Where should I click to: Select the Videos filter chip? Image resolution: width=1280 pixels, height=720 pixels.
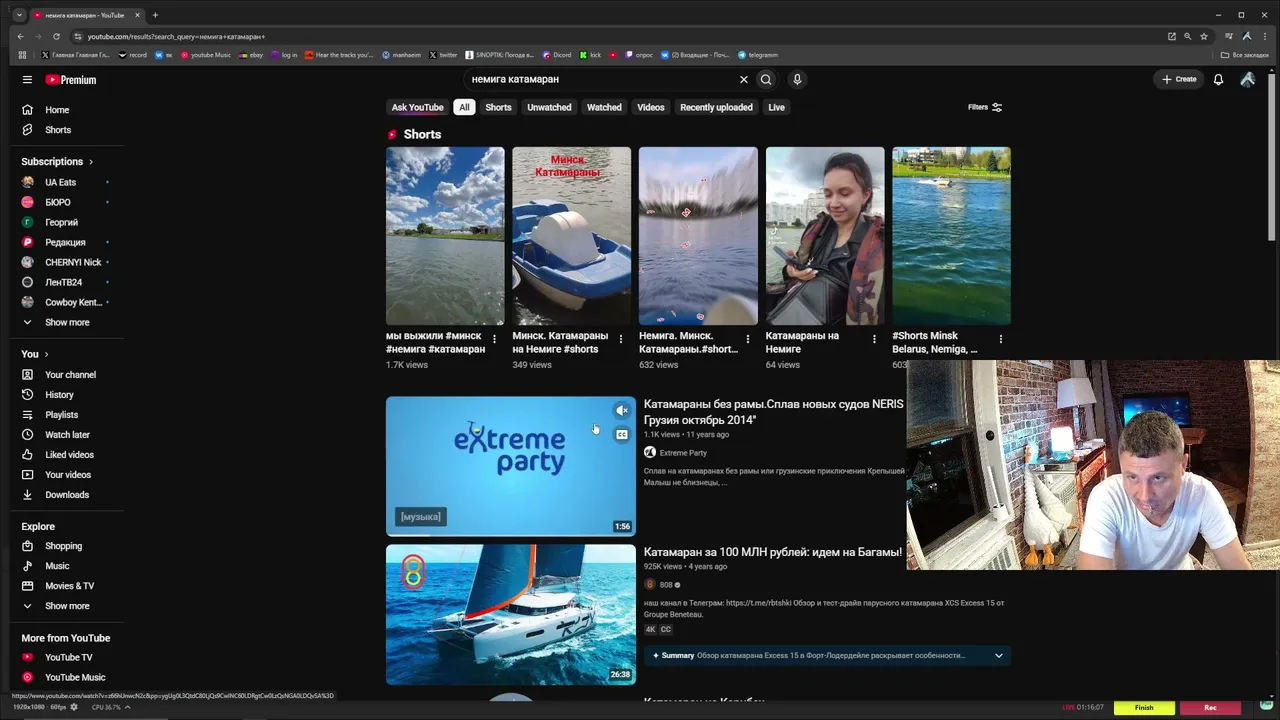coord(651,107)
